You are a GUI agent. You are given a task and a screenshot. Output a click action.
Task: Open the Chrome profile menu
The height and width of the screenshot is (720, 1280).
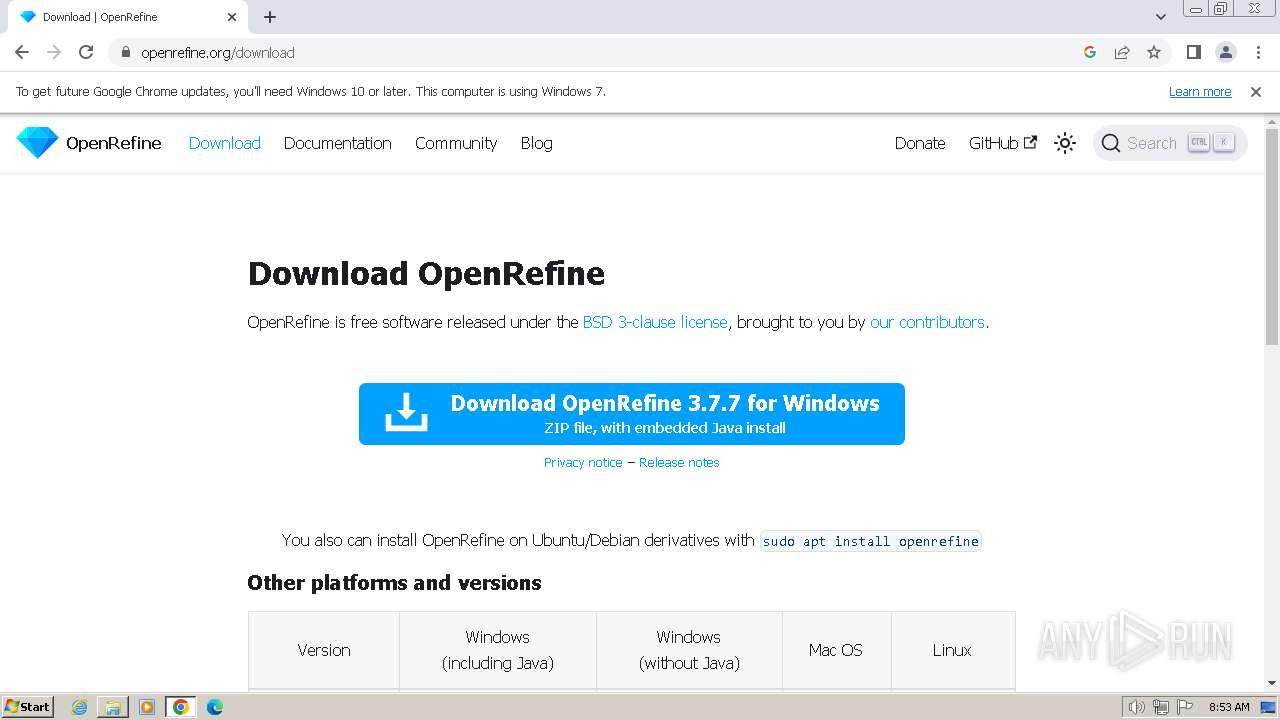click(1225, 52)
